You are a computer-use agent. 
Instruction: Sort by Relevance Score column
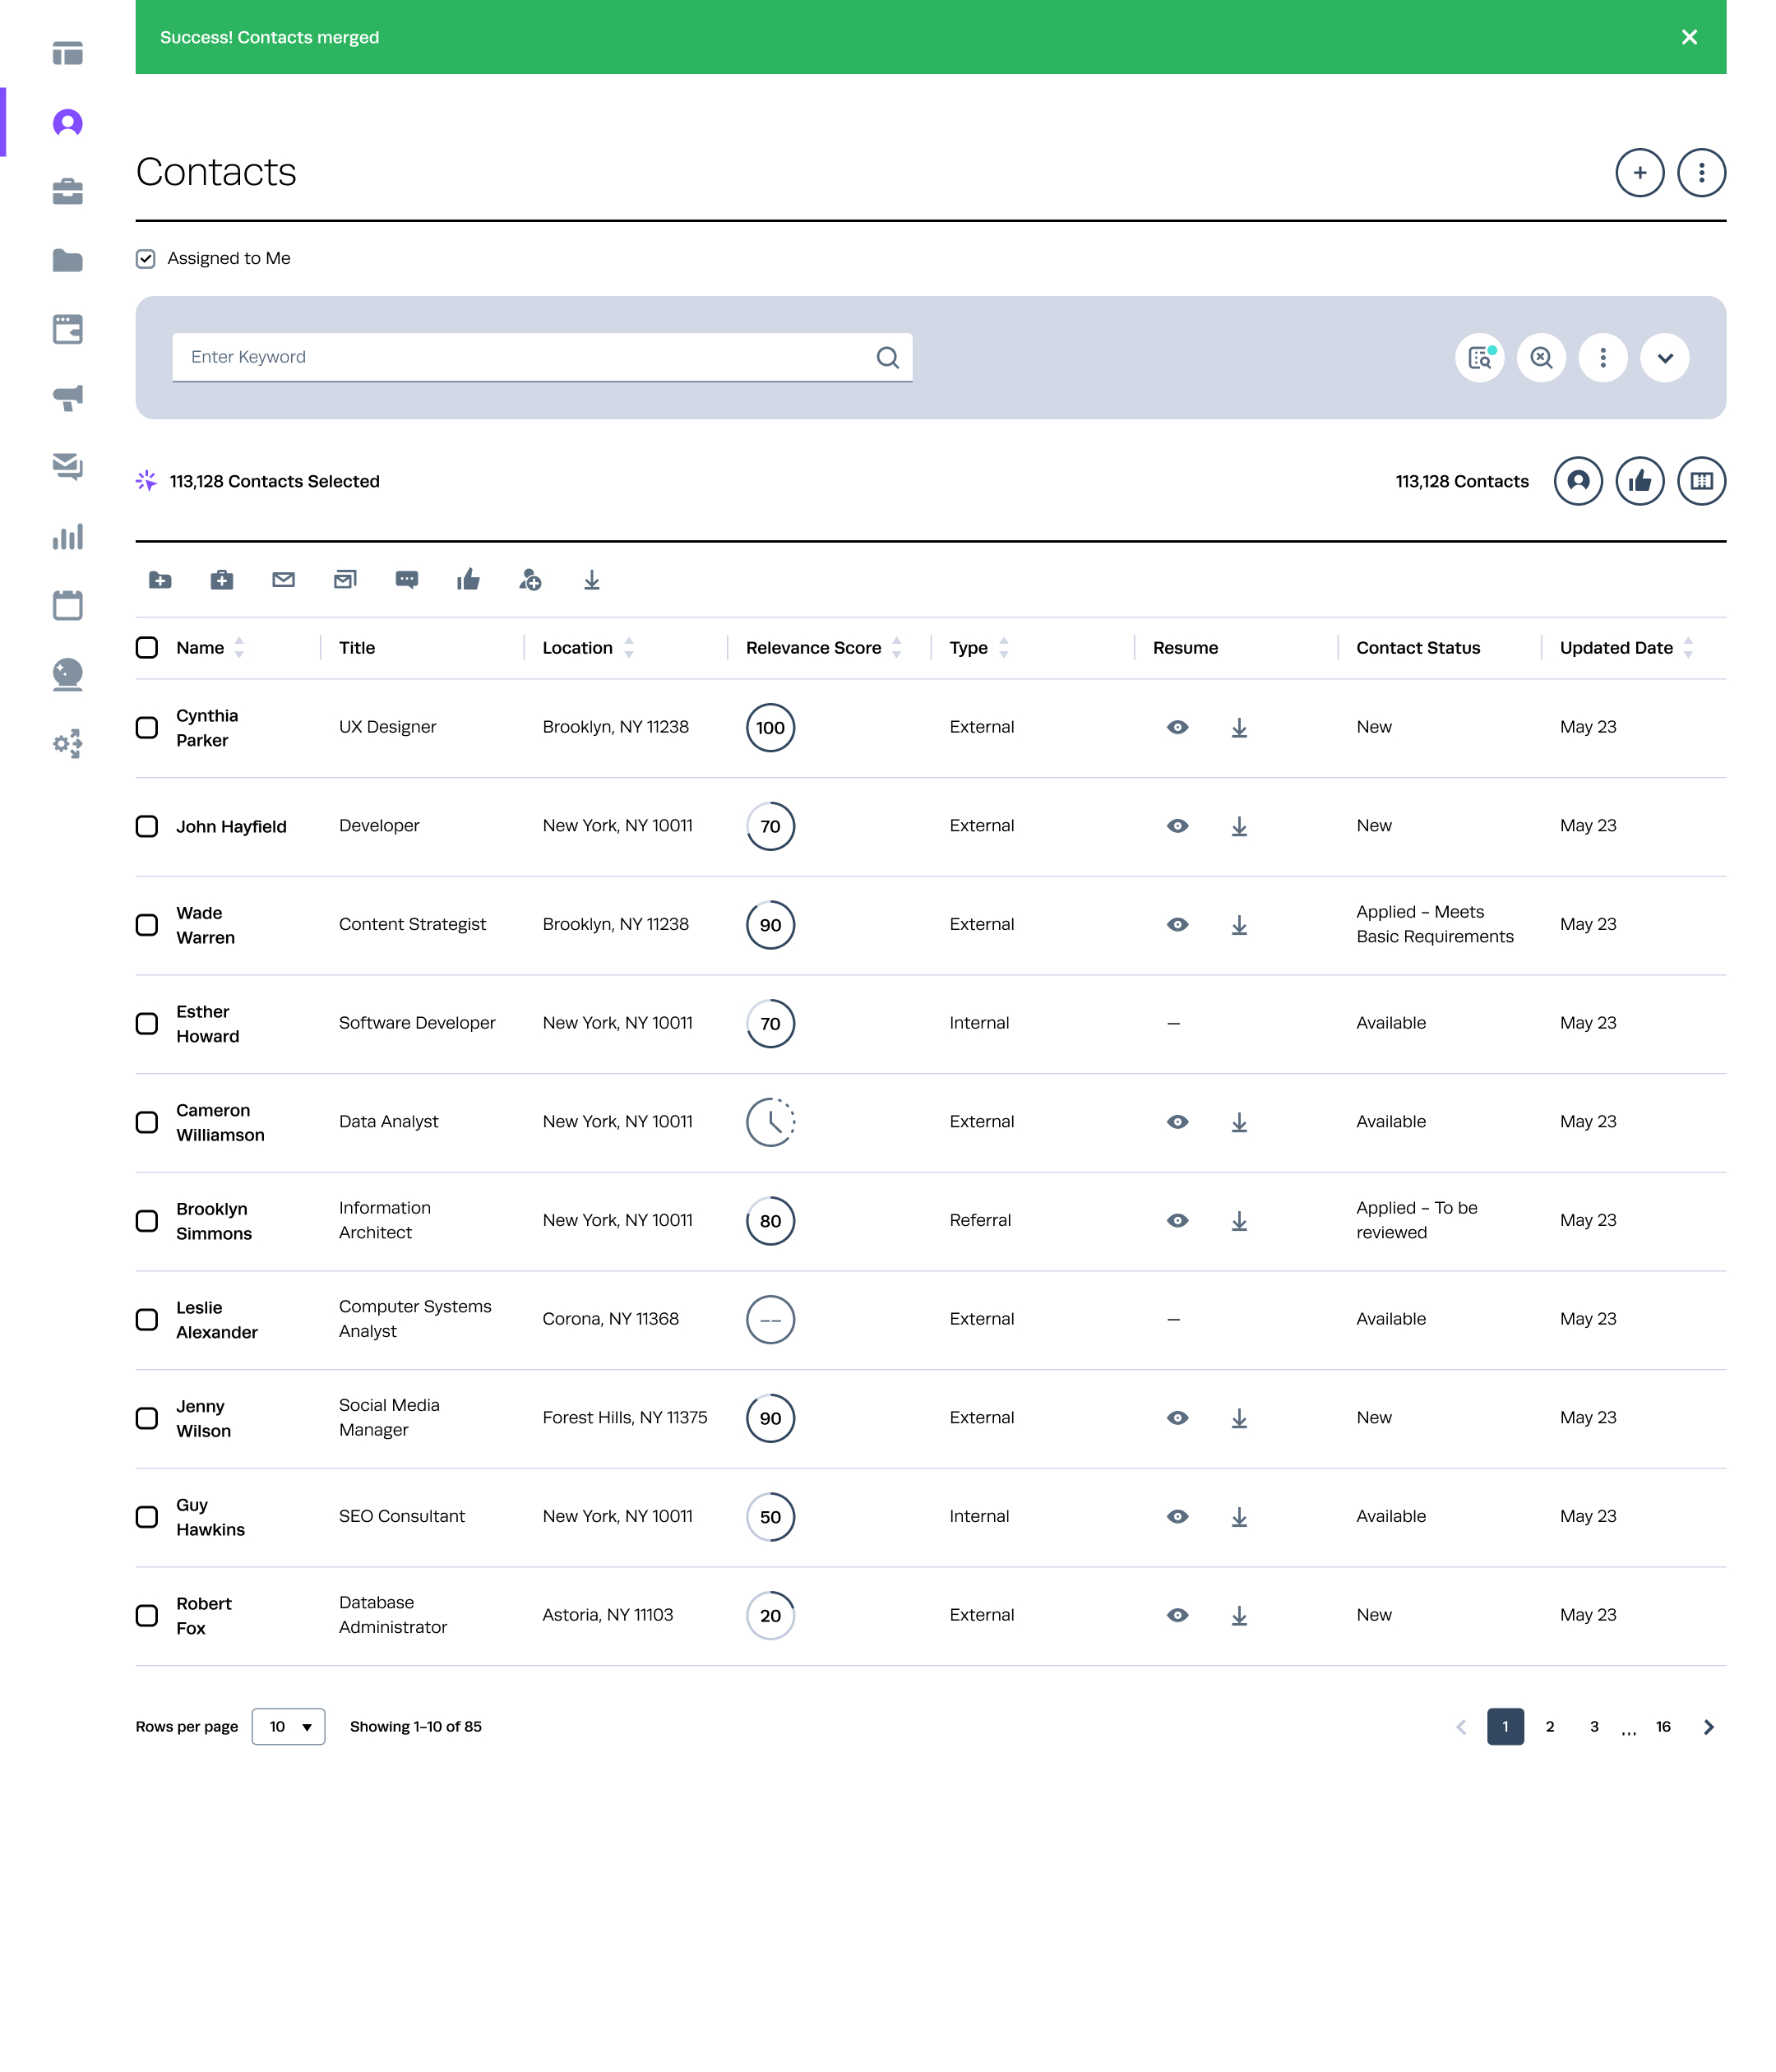pos(896,648)
